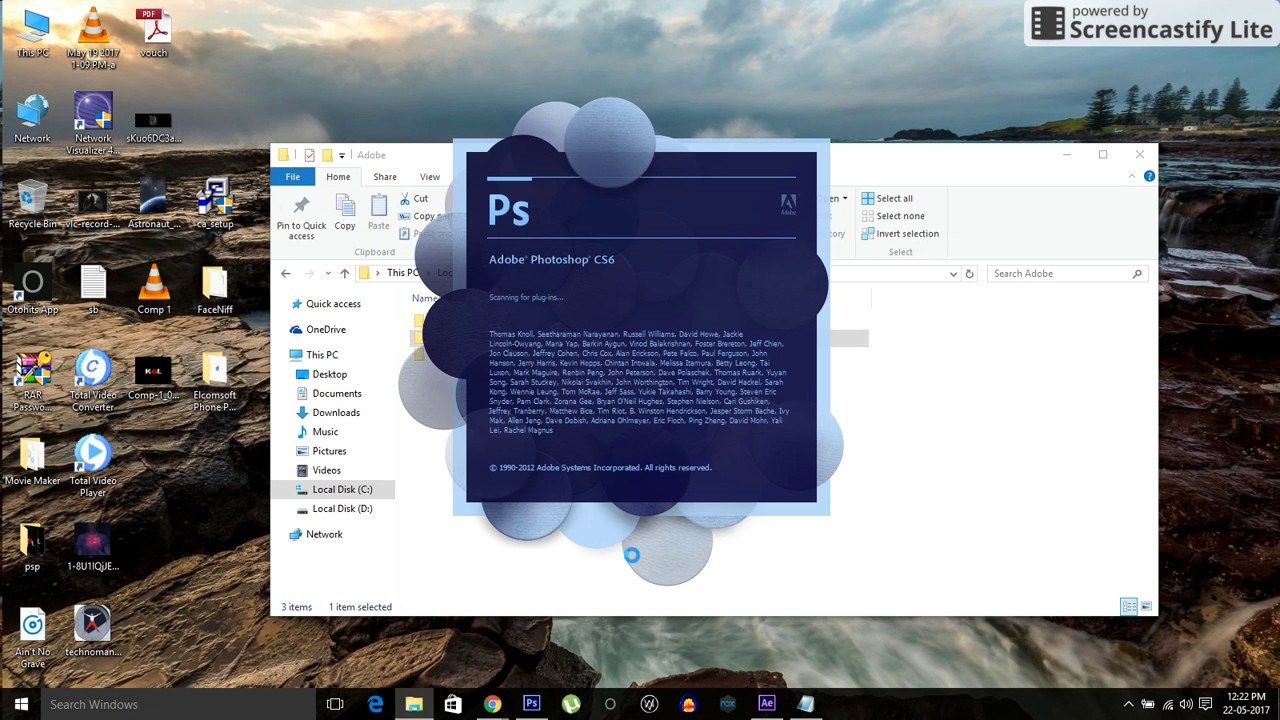Click Properties checkmark icon in title bar

click(x=309, y=155)
